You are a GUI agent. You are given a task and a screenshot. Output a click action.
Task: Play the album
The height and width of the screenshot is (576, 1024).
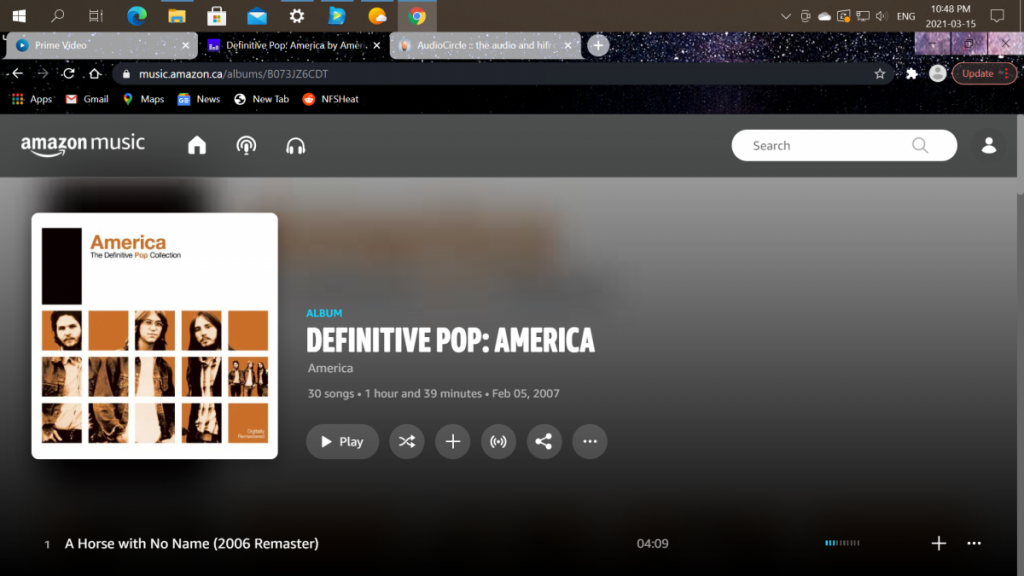[x=342, y=441]
